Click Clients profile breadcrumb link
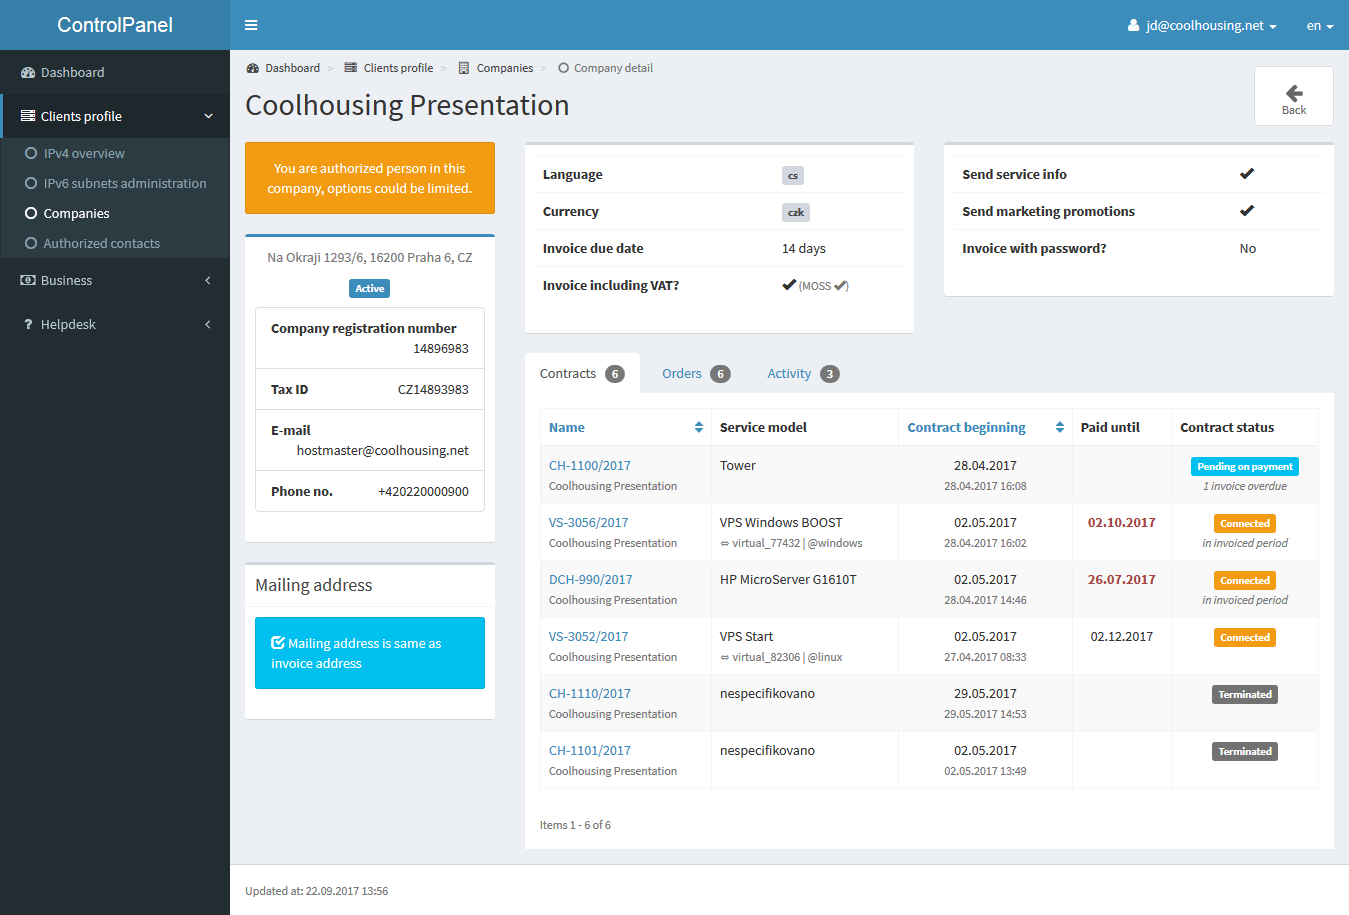Screen dimensions: 1349x915 tap(398, 68)
